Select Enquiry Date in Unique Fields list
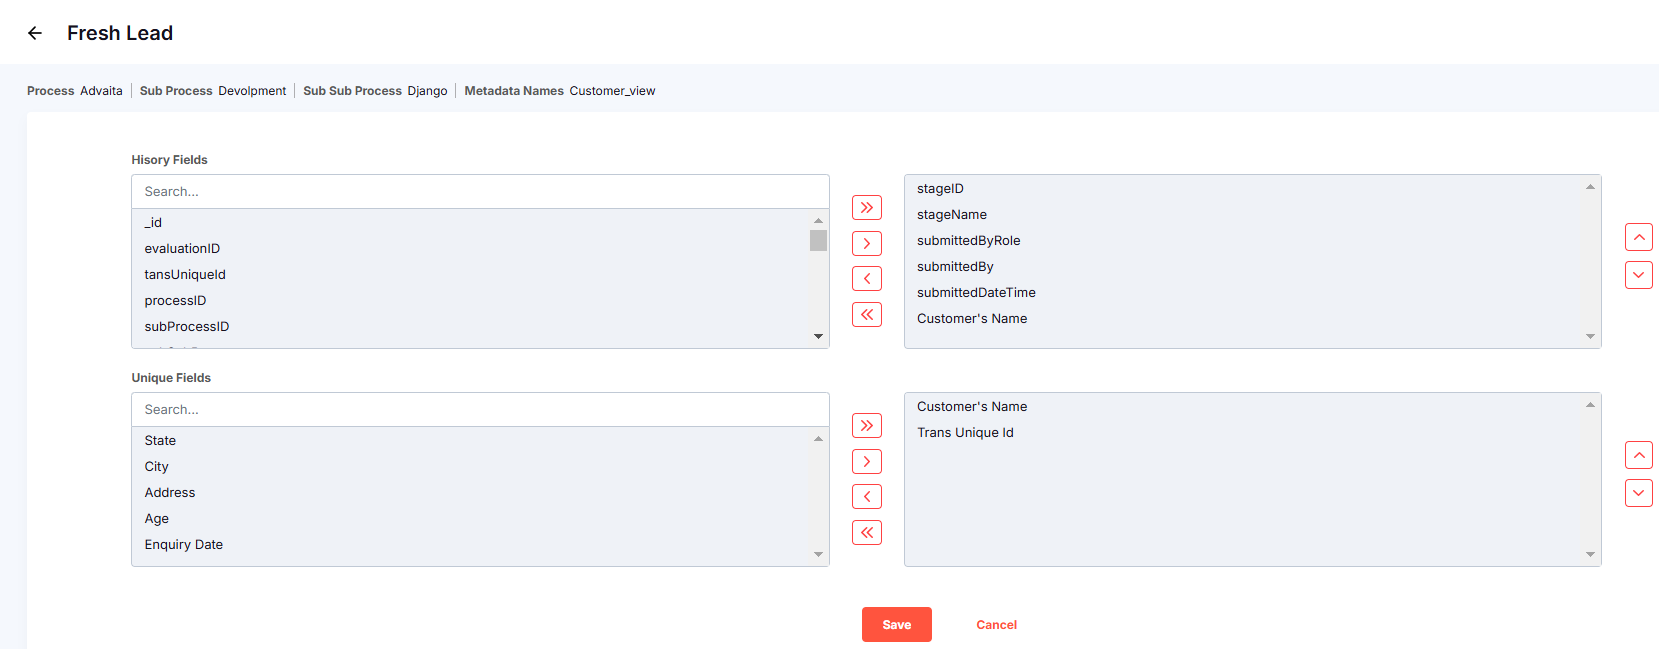 [184, 545]
